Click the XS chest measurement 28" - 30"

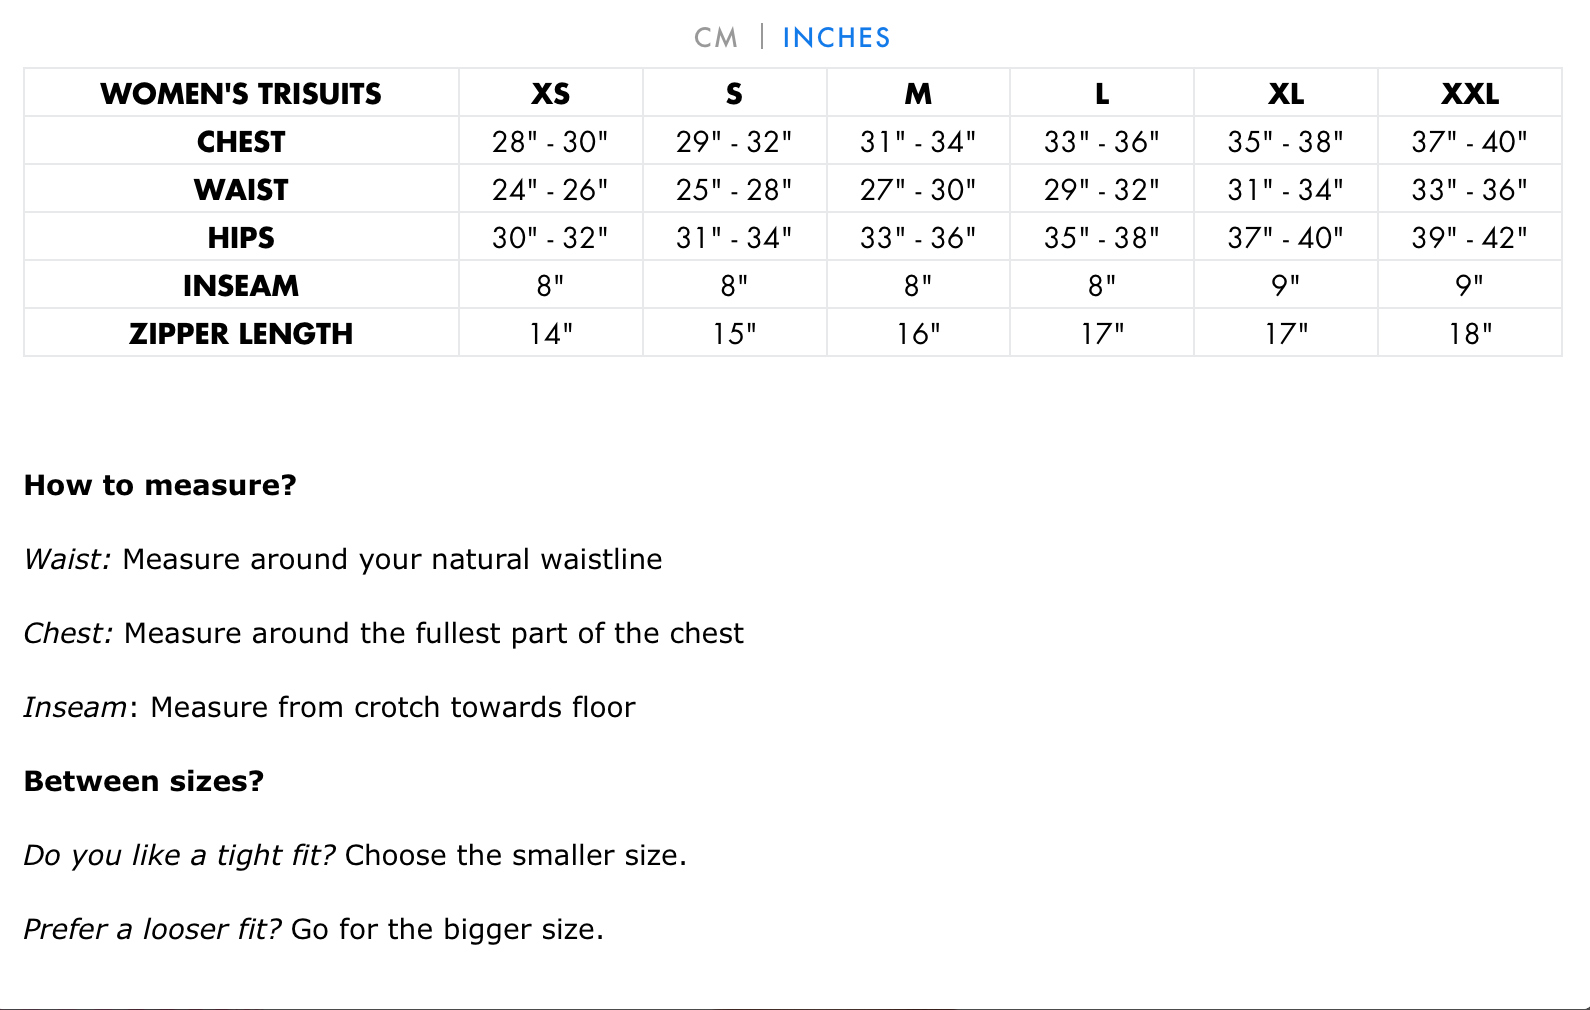550,141
